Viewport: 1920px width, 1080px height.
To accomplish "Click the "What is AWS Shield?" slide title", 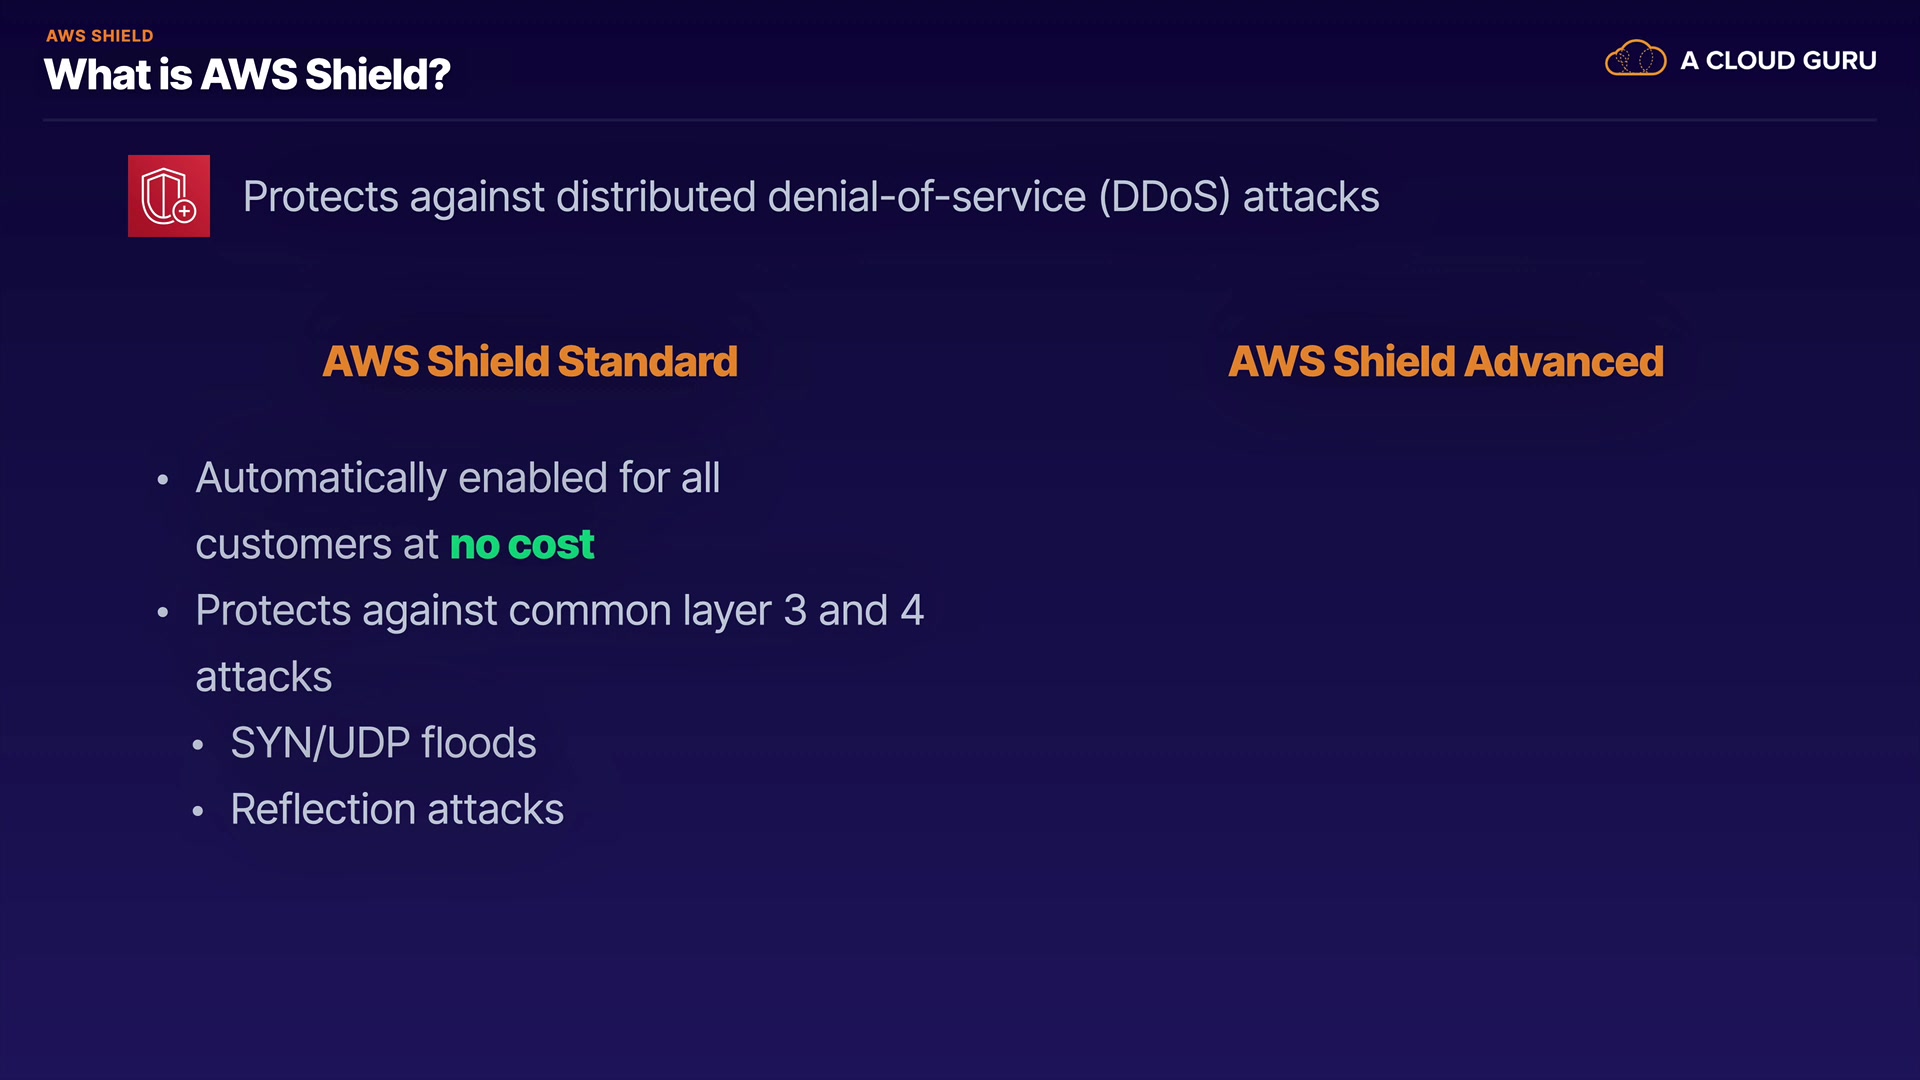I will [247, 75].
